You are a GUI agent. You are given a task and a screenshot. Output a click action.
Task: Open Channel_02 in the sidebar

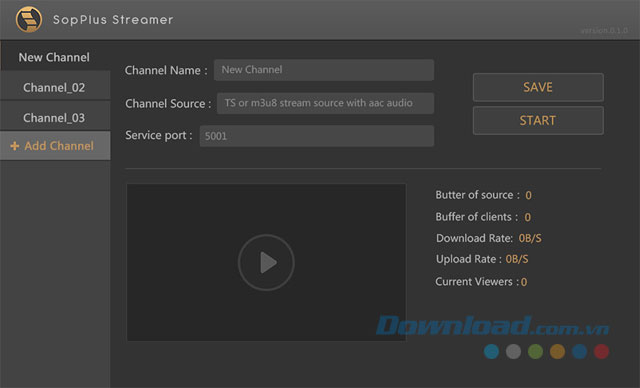click(55, 87)
